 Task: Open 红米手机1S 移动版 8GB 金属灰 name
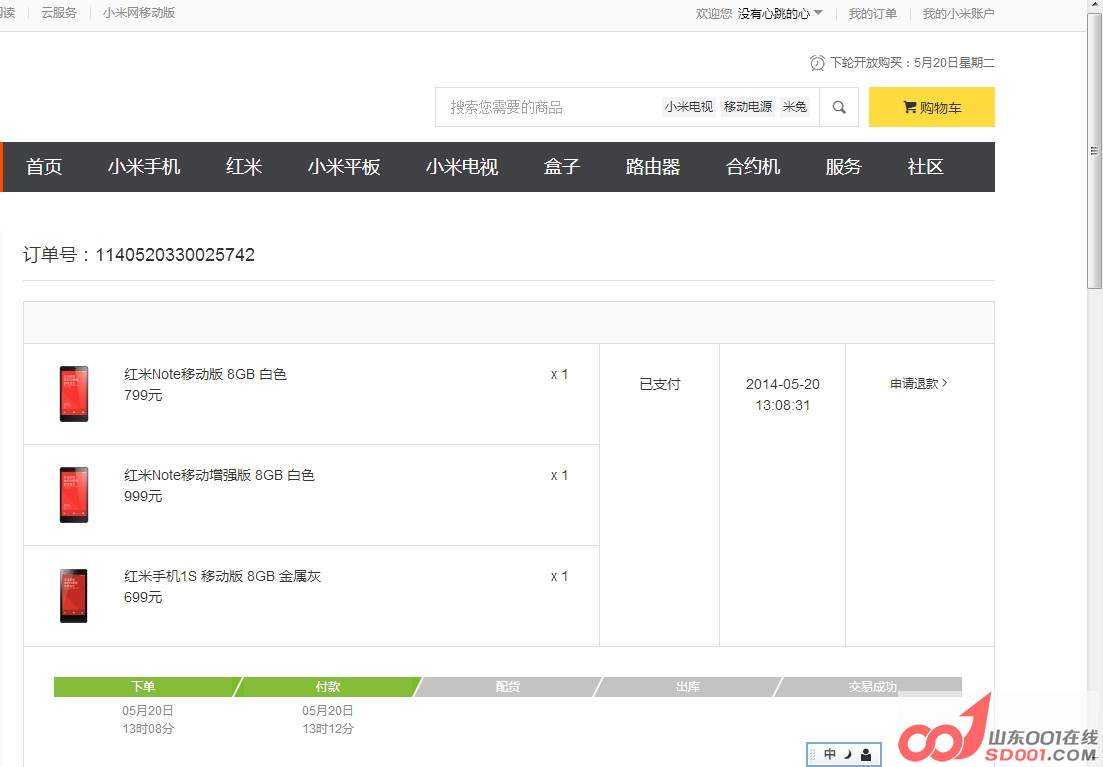click(222, 576)
